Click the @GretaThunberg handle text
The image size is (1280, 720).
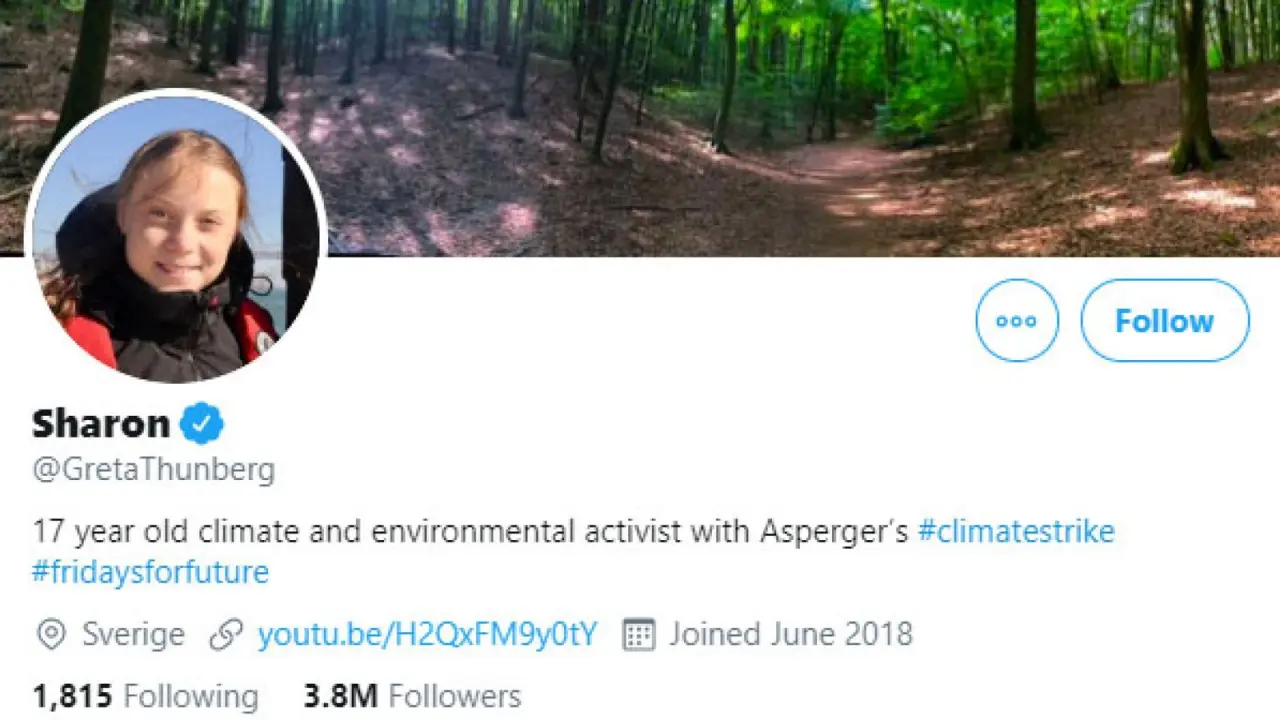[x=153, y=469]
